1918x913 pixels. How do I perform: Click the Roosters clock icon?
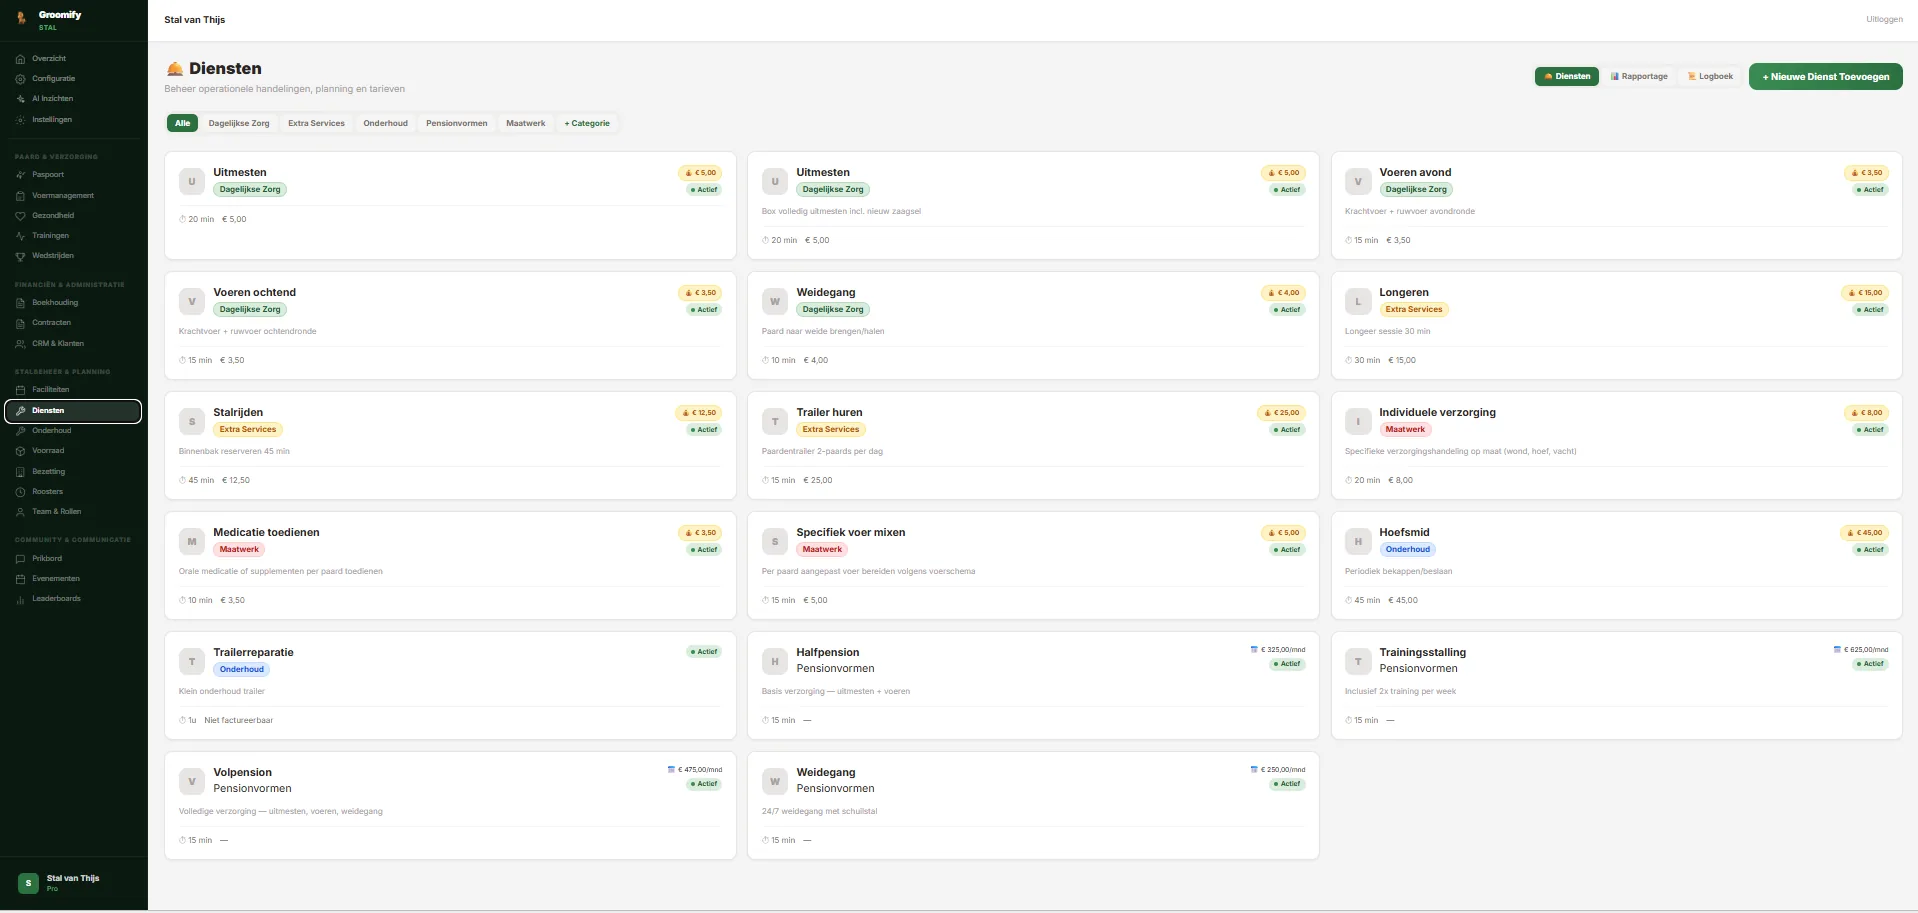coord(21,492)
